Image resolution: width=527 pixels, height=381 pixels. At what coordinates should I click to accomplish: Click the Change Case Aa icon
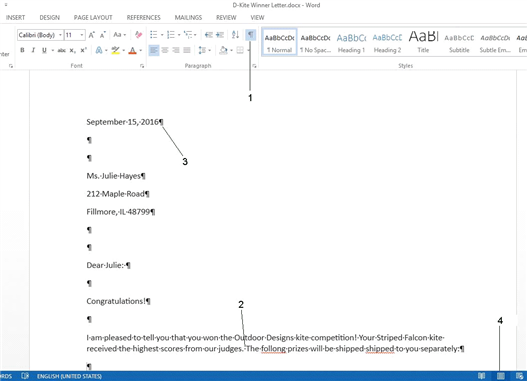[x=117, y=35]
